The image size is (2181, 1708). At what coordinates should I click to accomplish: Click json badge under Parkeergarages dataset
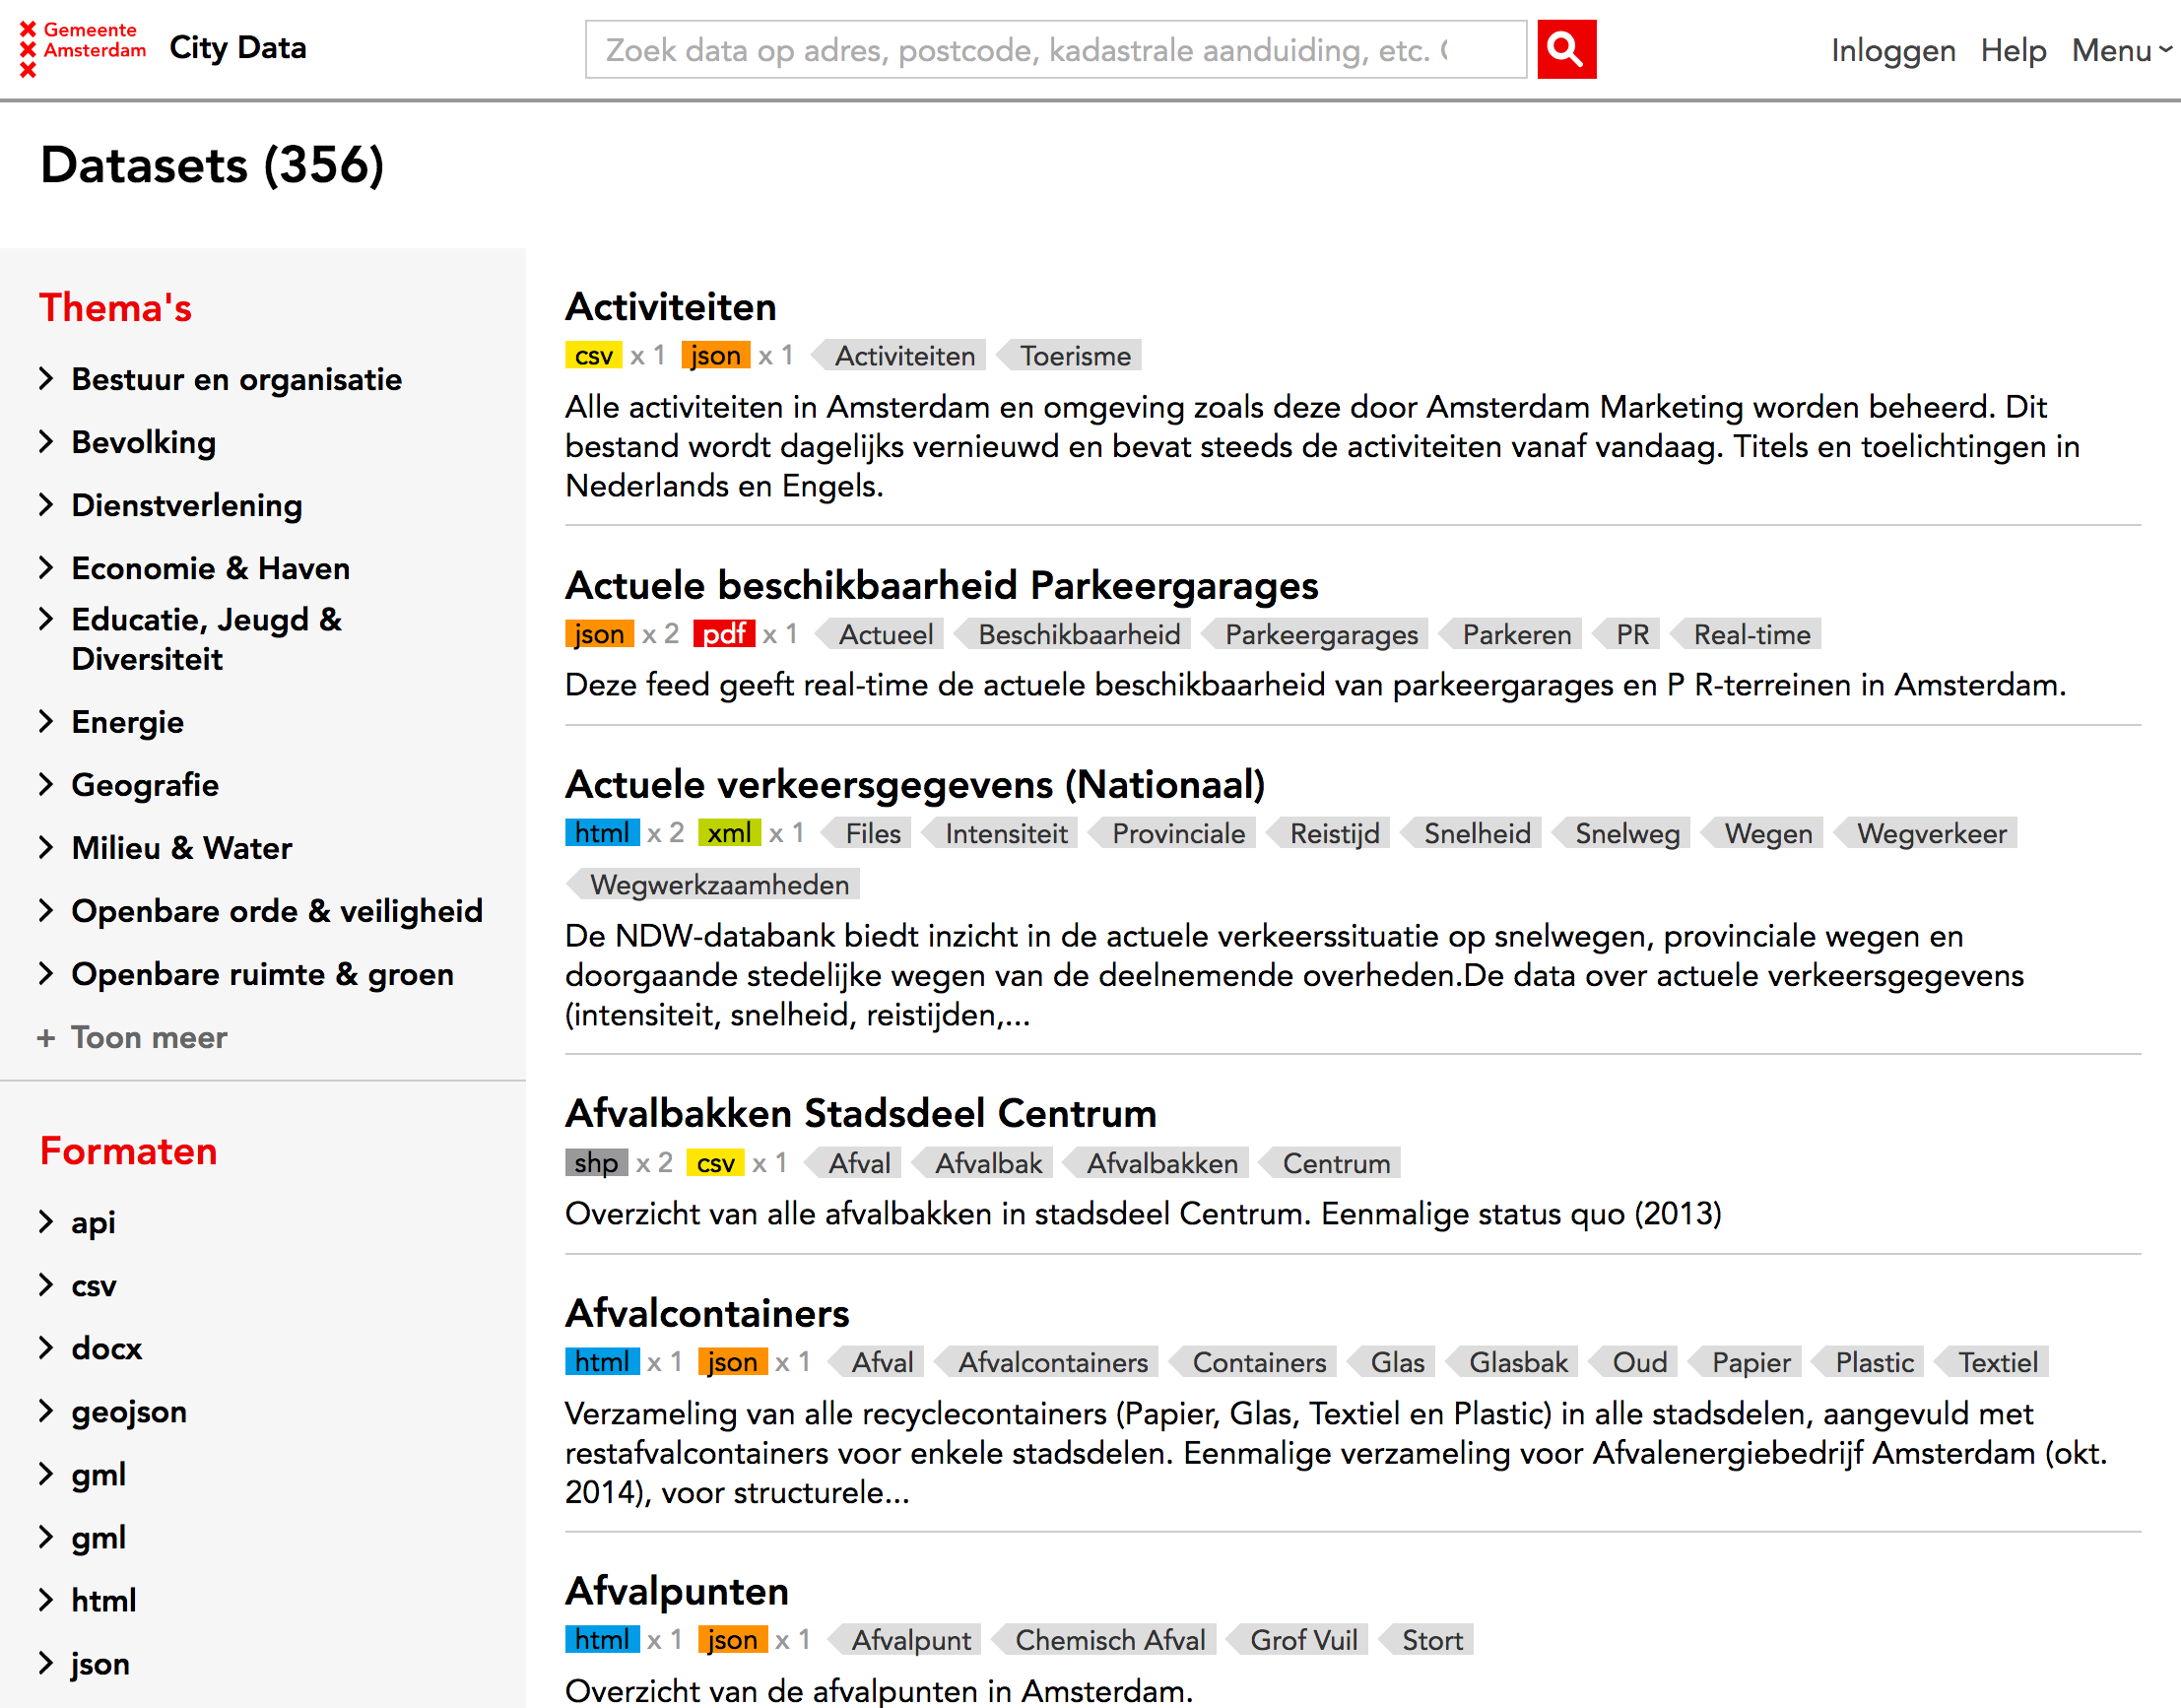point(599,633)
